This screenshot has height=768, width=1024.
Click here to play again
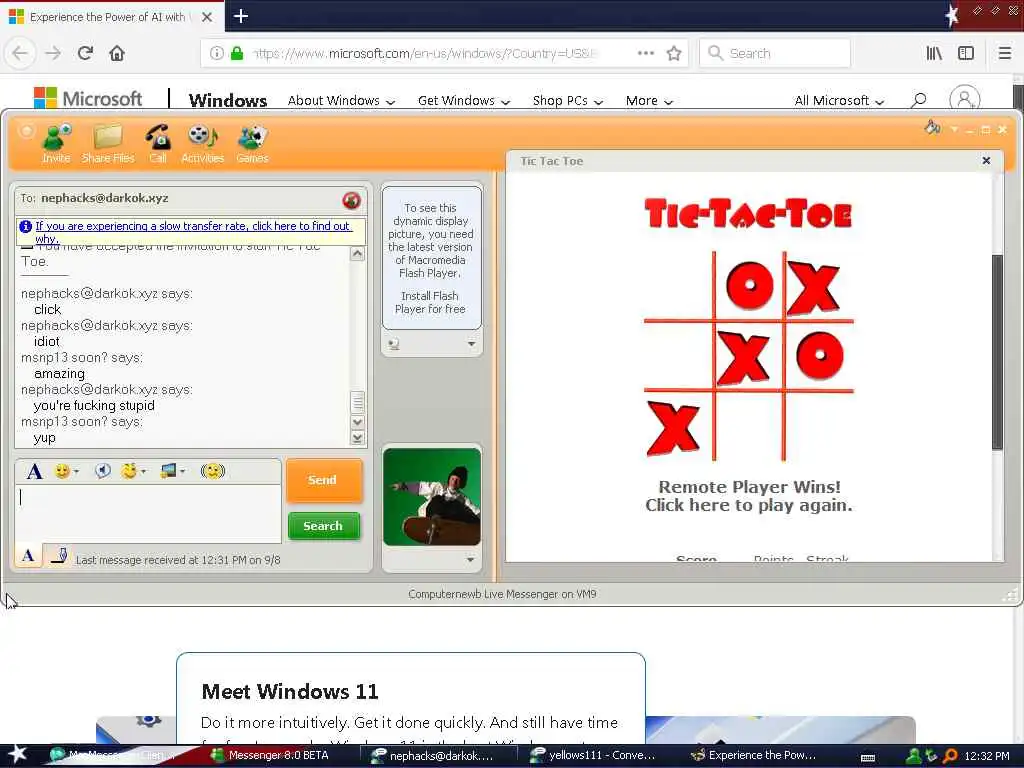click(x=748, y=505)
